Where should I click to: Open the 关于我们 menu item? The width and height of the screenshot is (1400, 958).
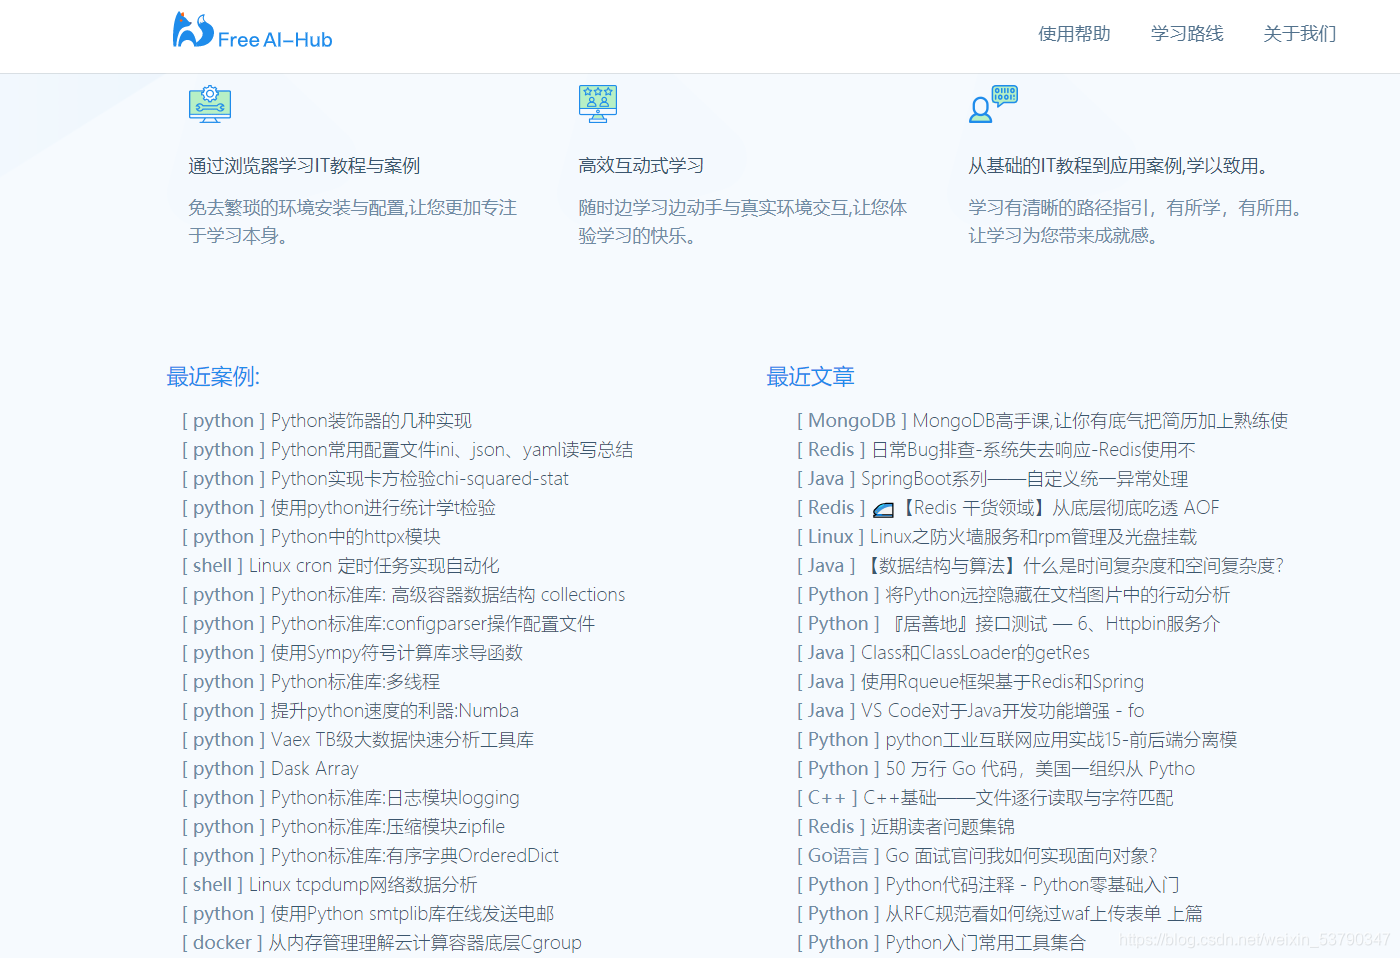(1299, 33)
